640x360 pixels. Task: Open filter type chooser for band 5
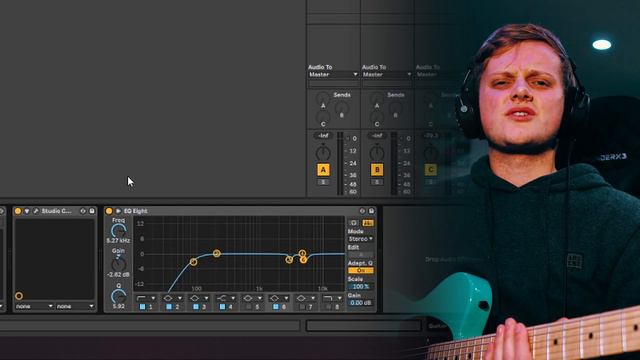(253, 298)
